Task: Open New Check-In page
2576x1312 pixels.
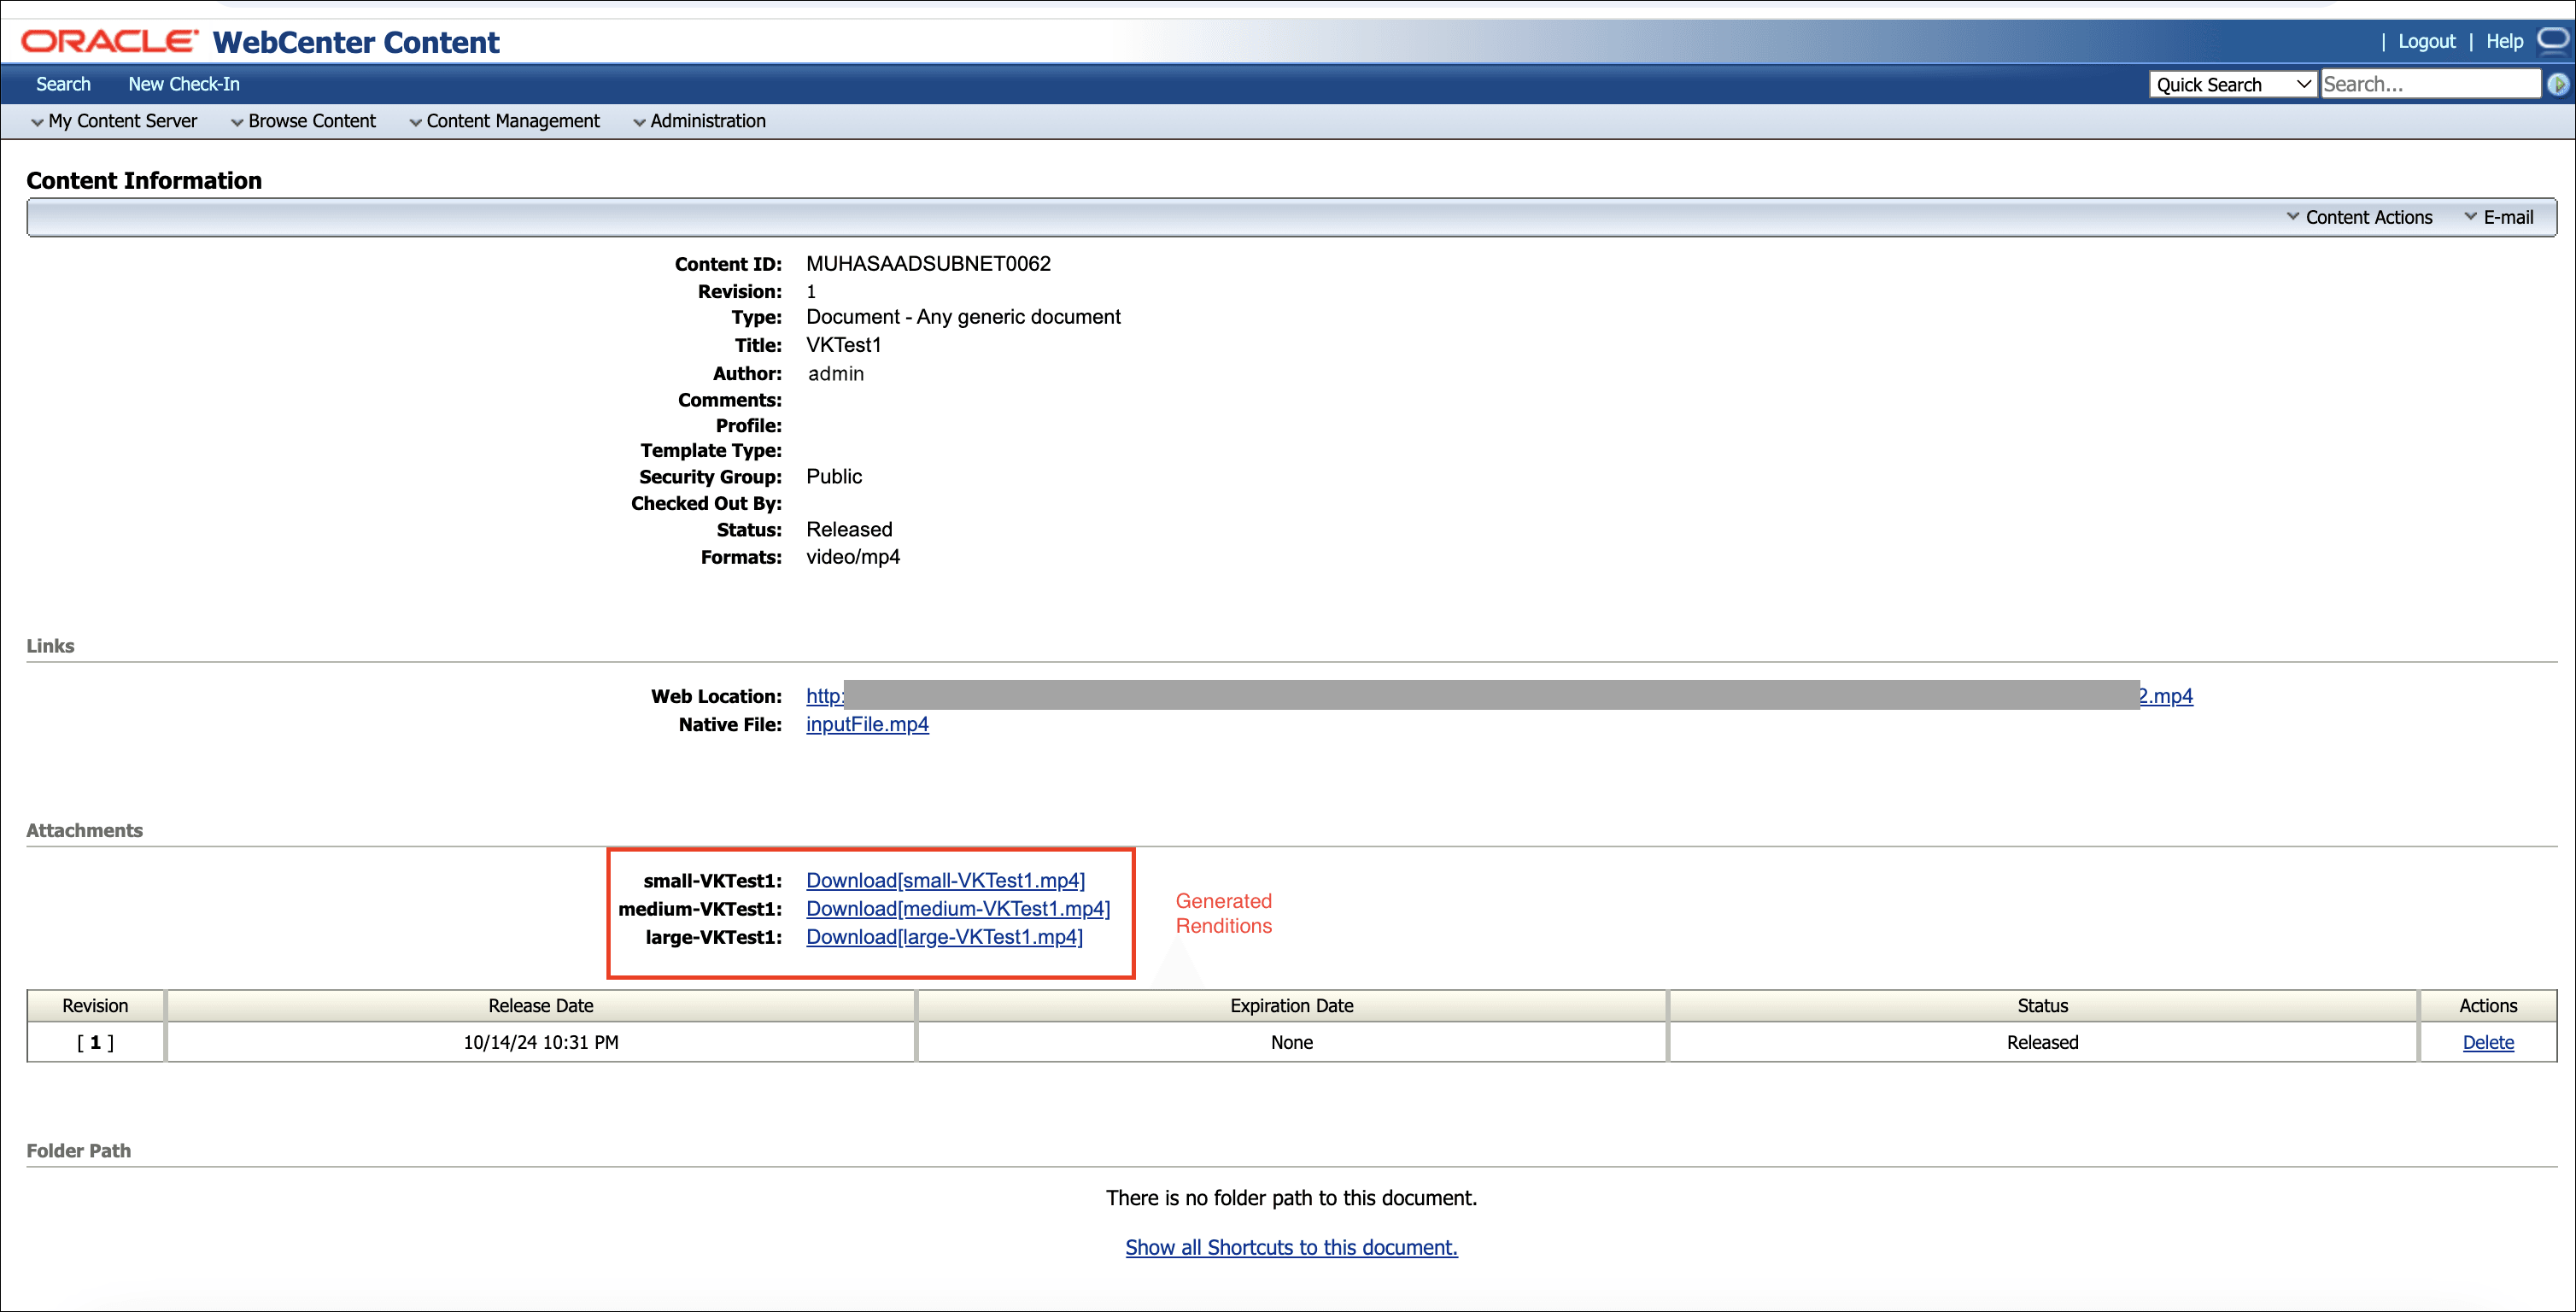Action: (x=184, y=84)
